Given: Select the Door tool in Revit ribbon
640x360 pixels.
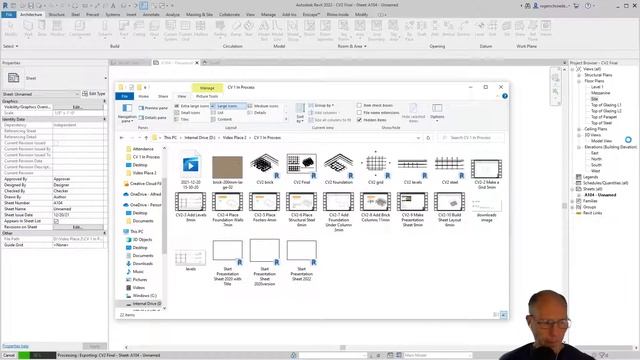Looking at the screenshot, I should click(42, 29).
